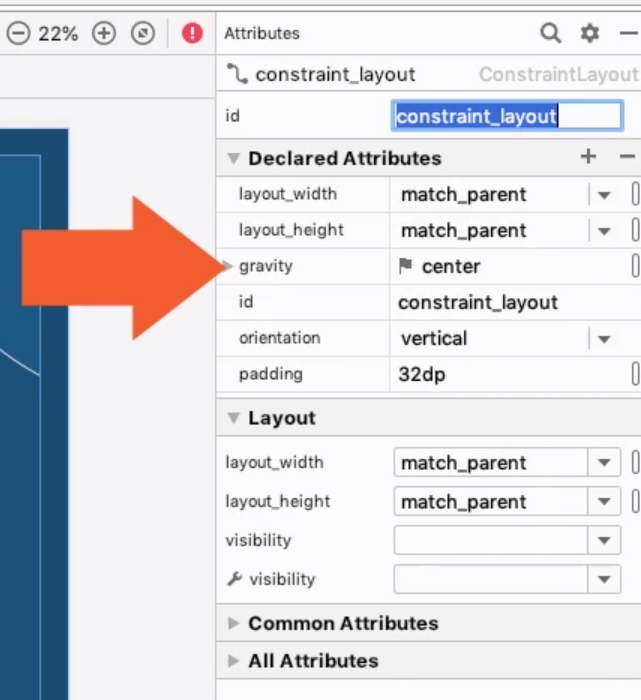Select the padding attribute name

coord(271,374)
